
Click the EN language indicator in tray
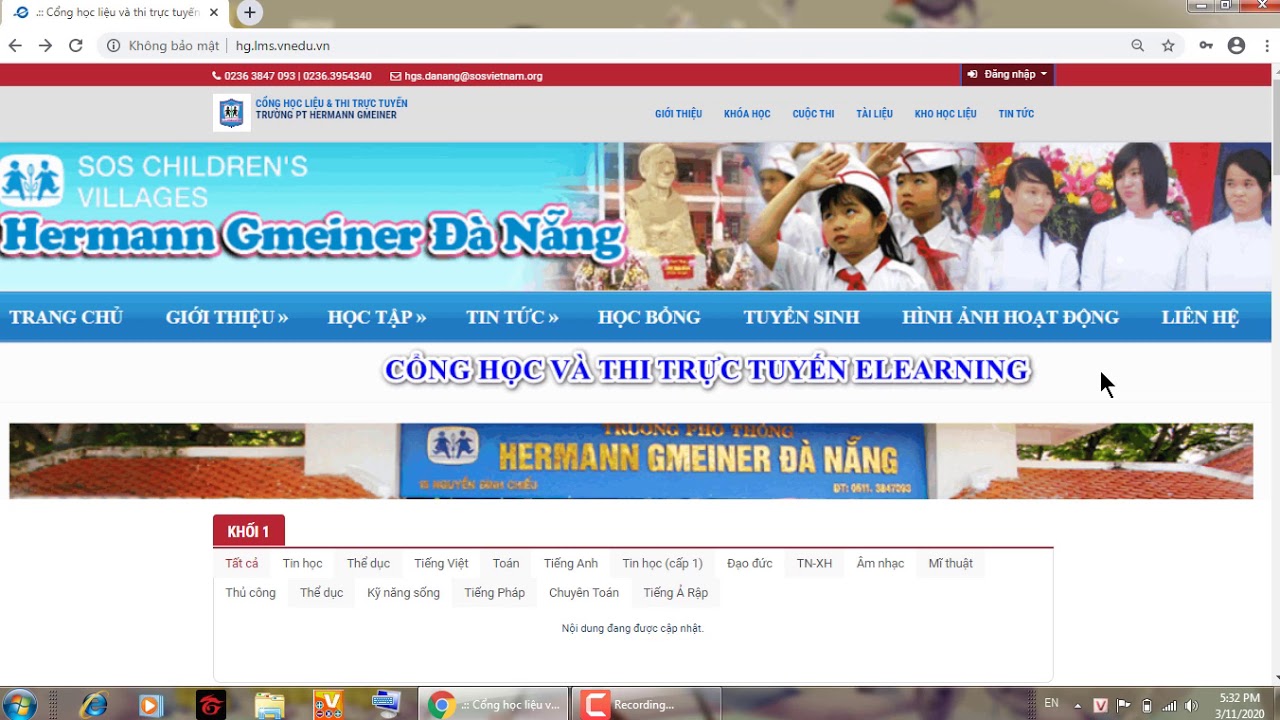[1051, 704]
